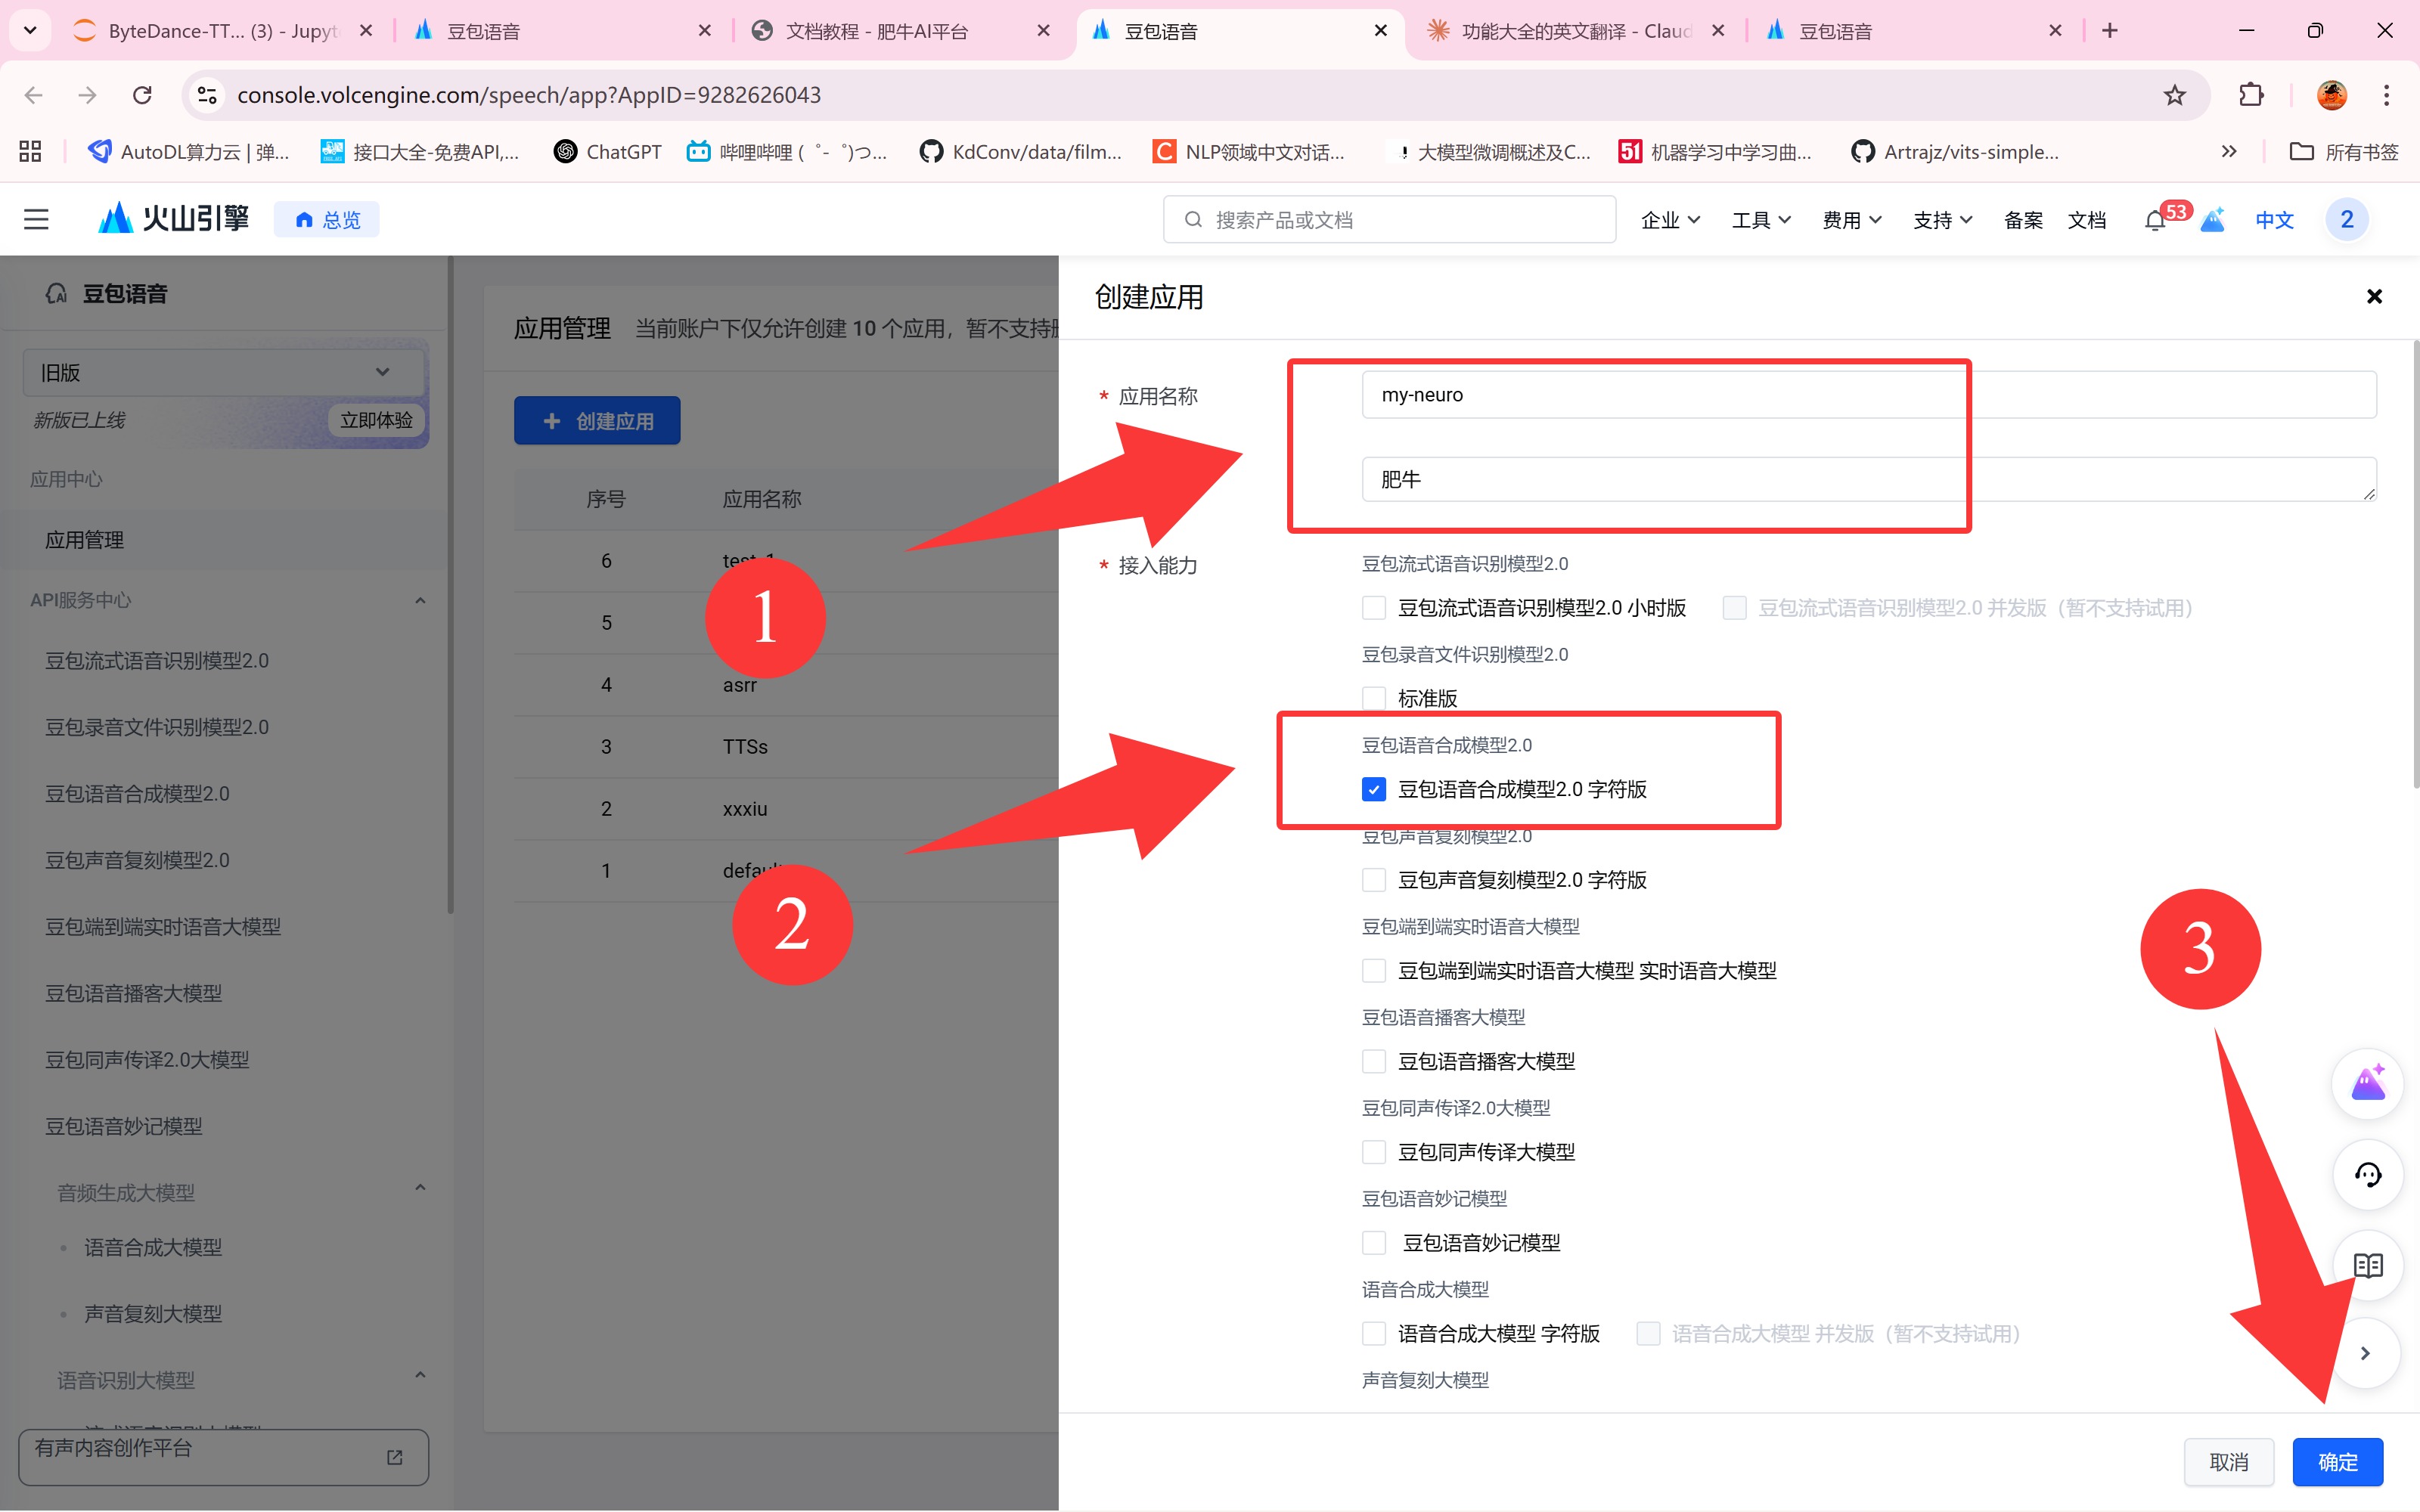
Task: Click the notification bell icon
Action: point(2155,220)
